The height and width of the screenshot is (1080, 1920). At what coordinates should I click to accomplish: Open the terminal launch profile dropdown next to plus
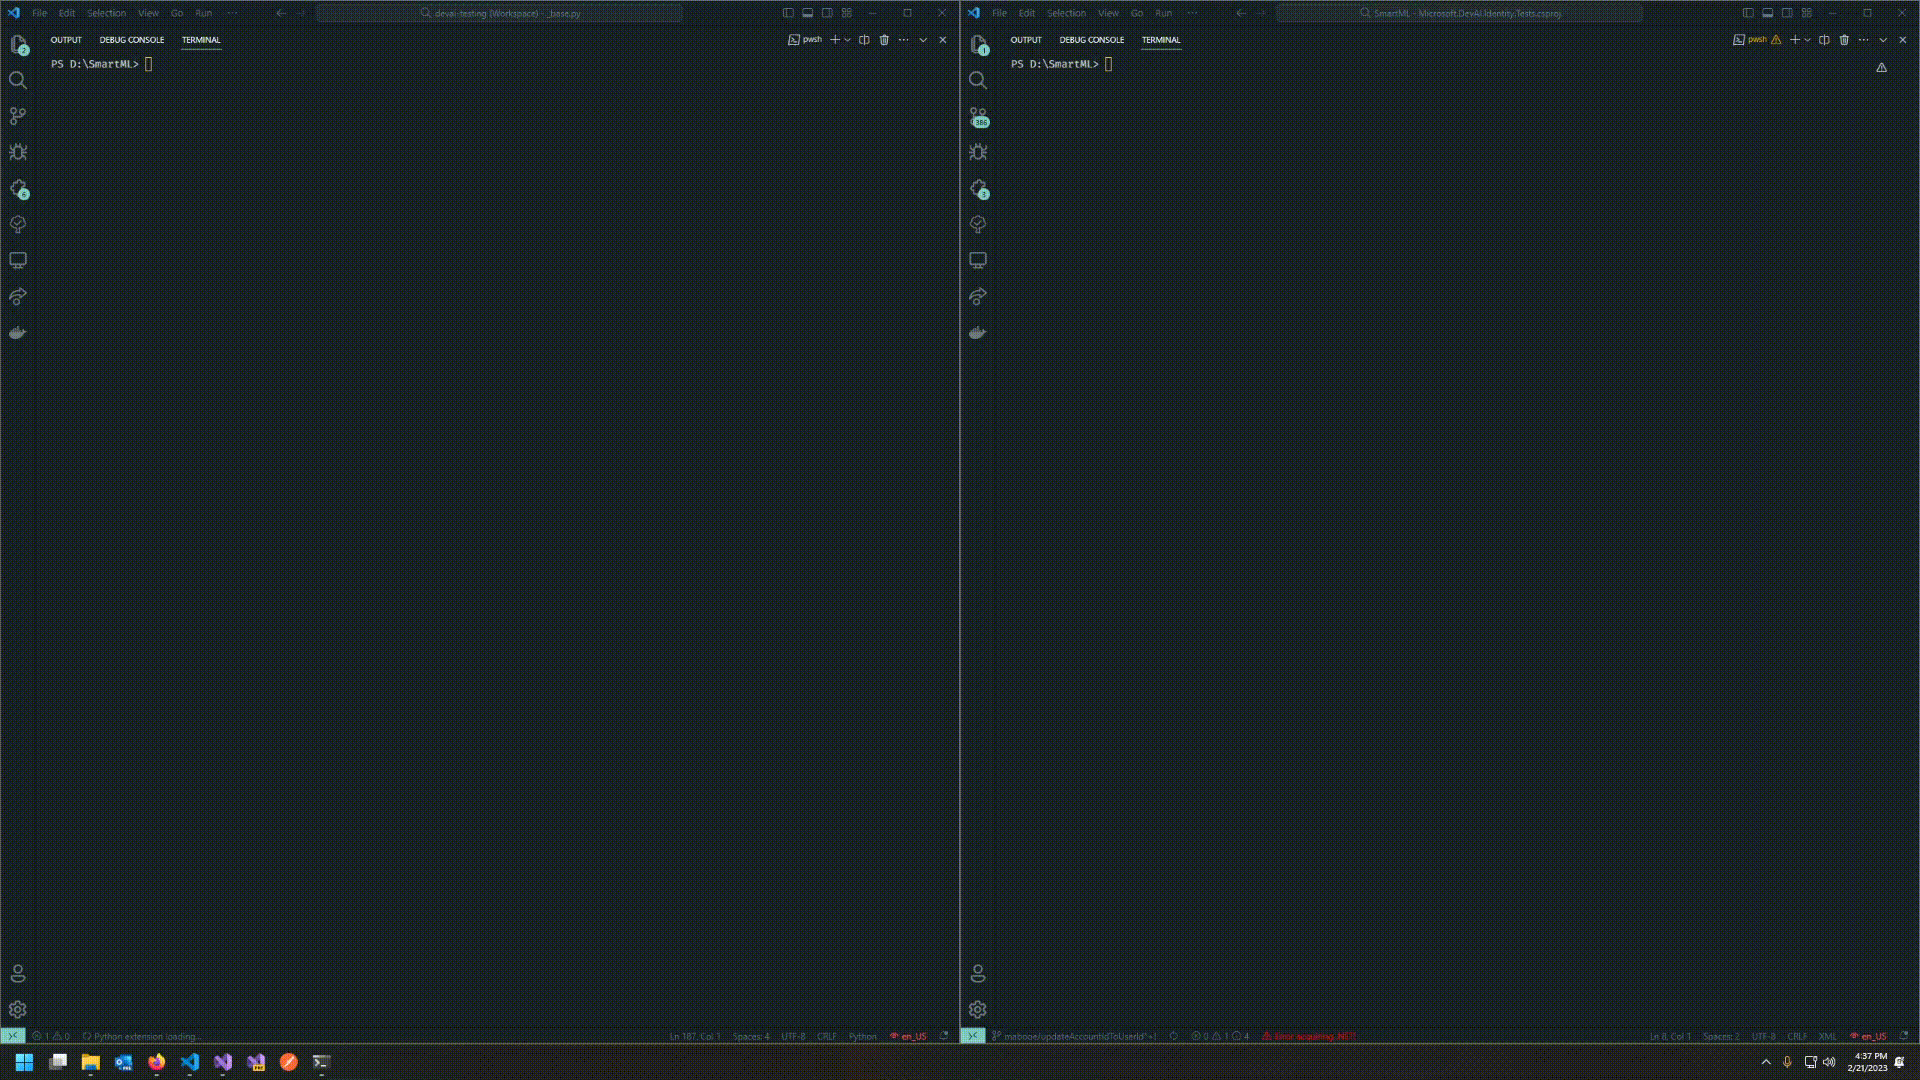[848, 39]
